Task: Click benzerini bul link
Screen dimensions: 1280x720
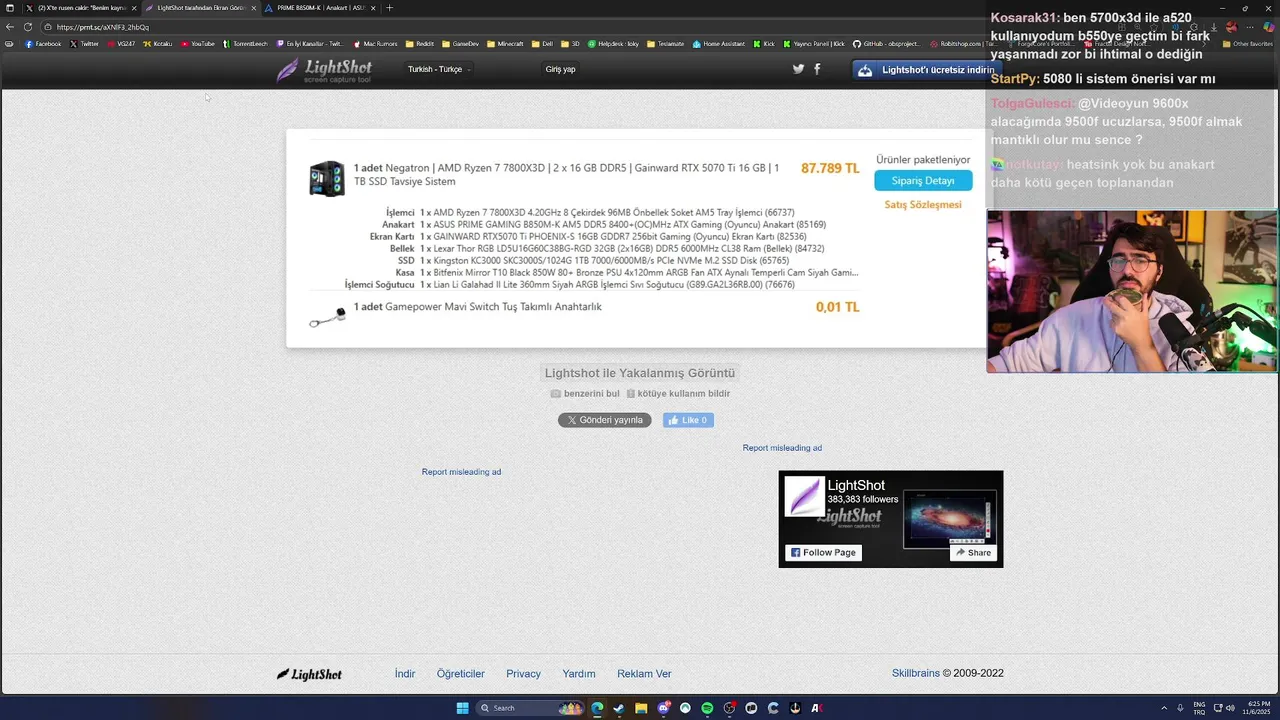Action: pos(585,393)
